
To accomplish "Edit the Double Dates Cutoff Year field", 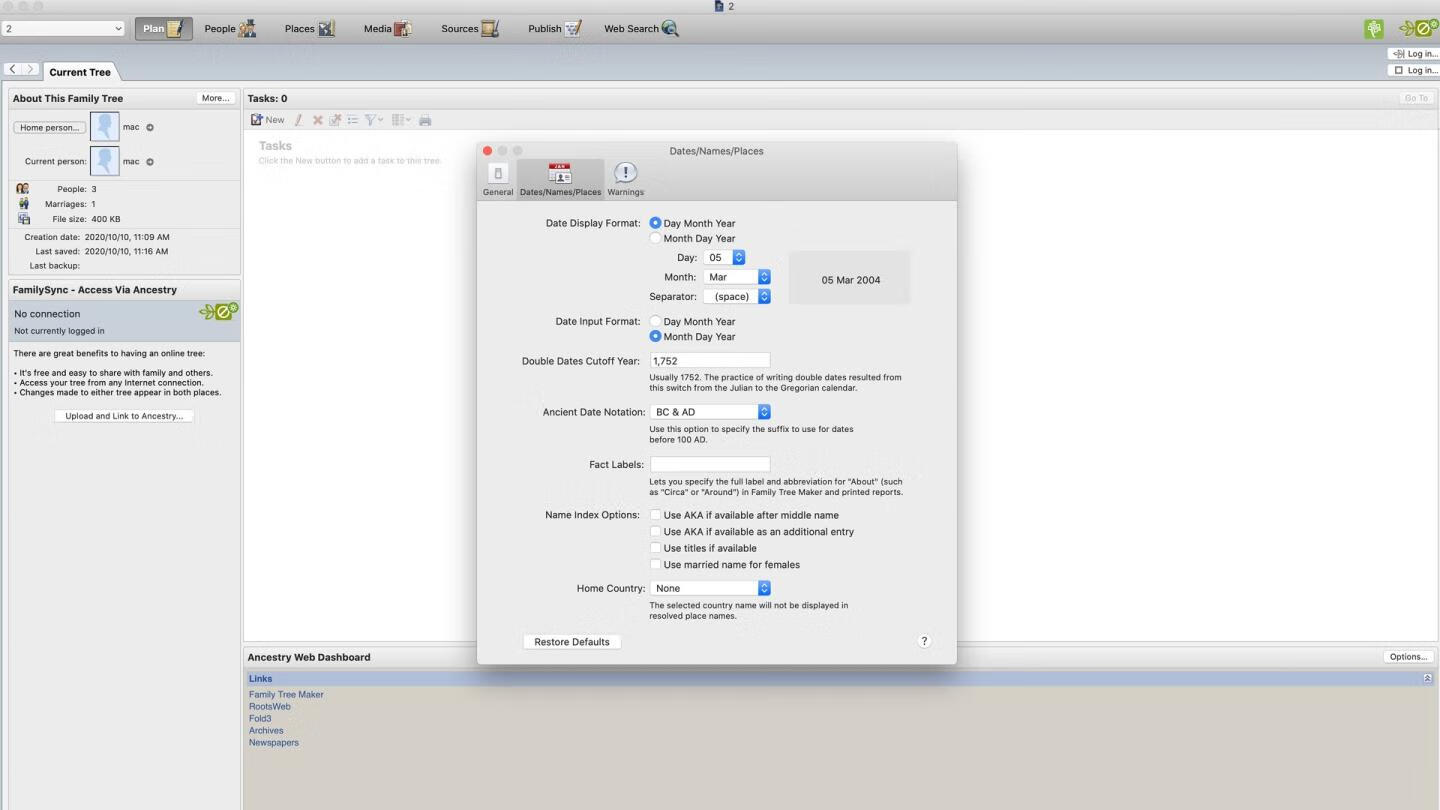I will tap(709, 360).
